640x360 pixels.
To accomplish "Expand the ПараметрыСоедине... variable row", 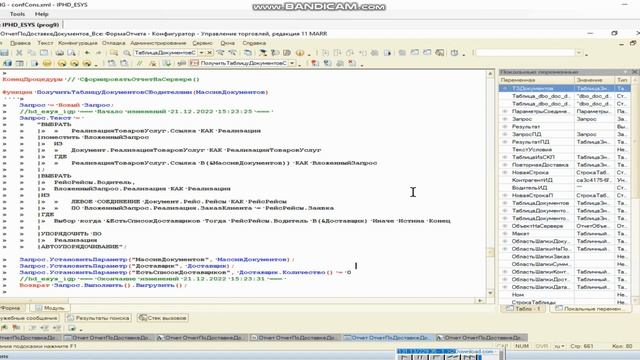I will [x=505, y=111].
